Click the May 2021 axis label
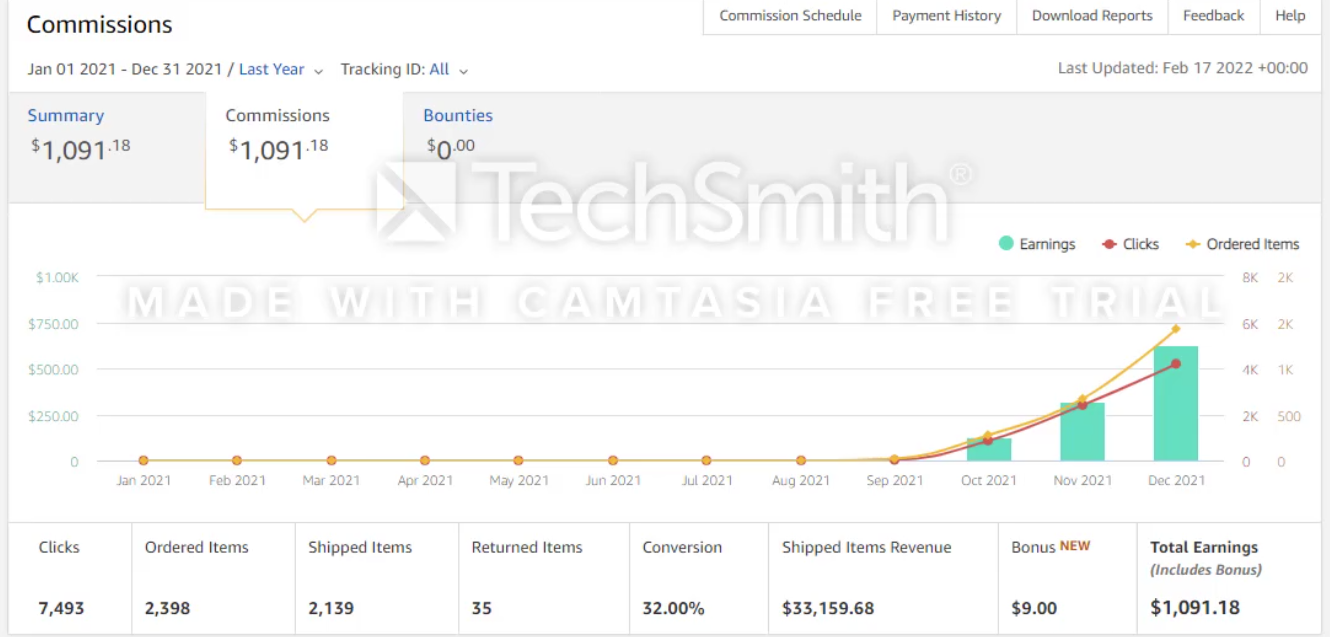The width and height of the screenshot is (1330, 637). [x=519, y=480]
